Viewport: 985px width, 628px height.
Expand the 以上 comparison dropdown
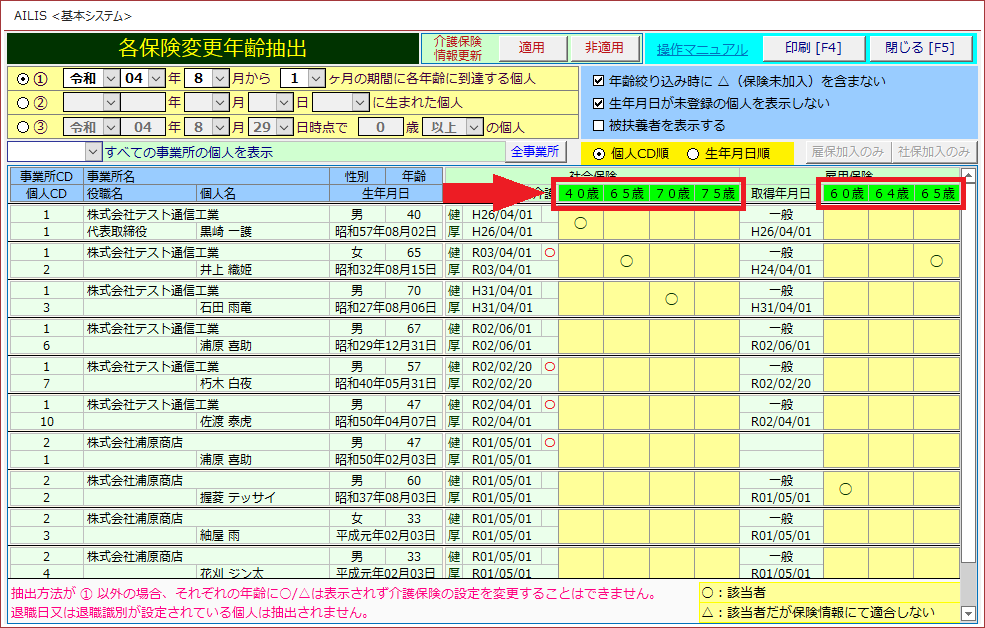[471, 127]
